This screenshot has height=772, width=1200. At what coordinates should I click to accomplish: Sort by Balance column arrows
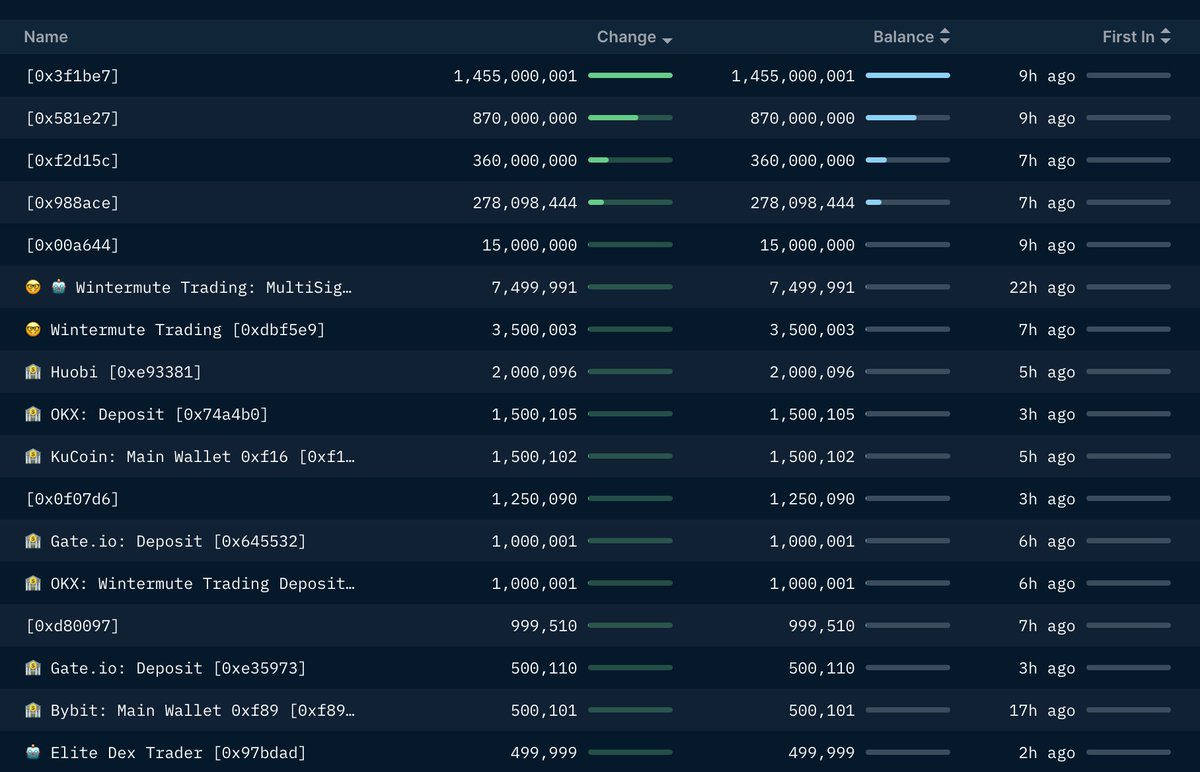tap(945, 37)
